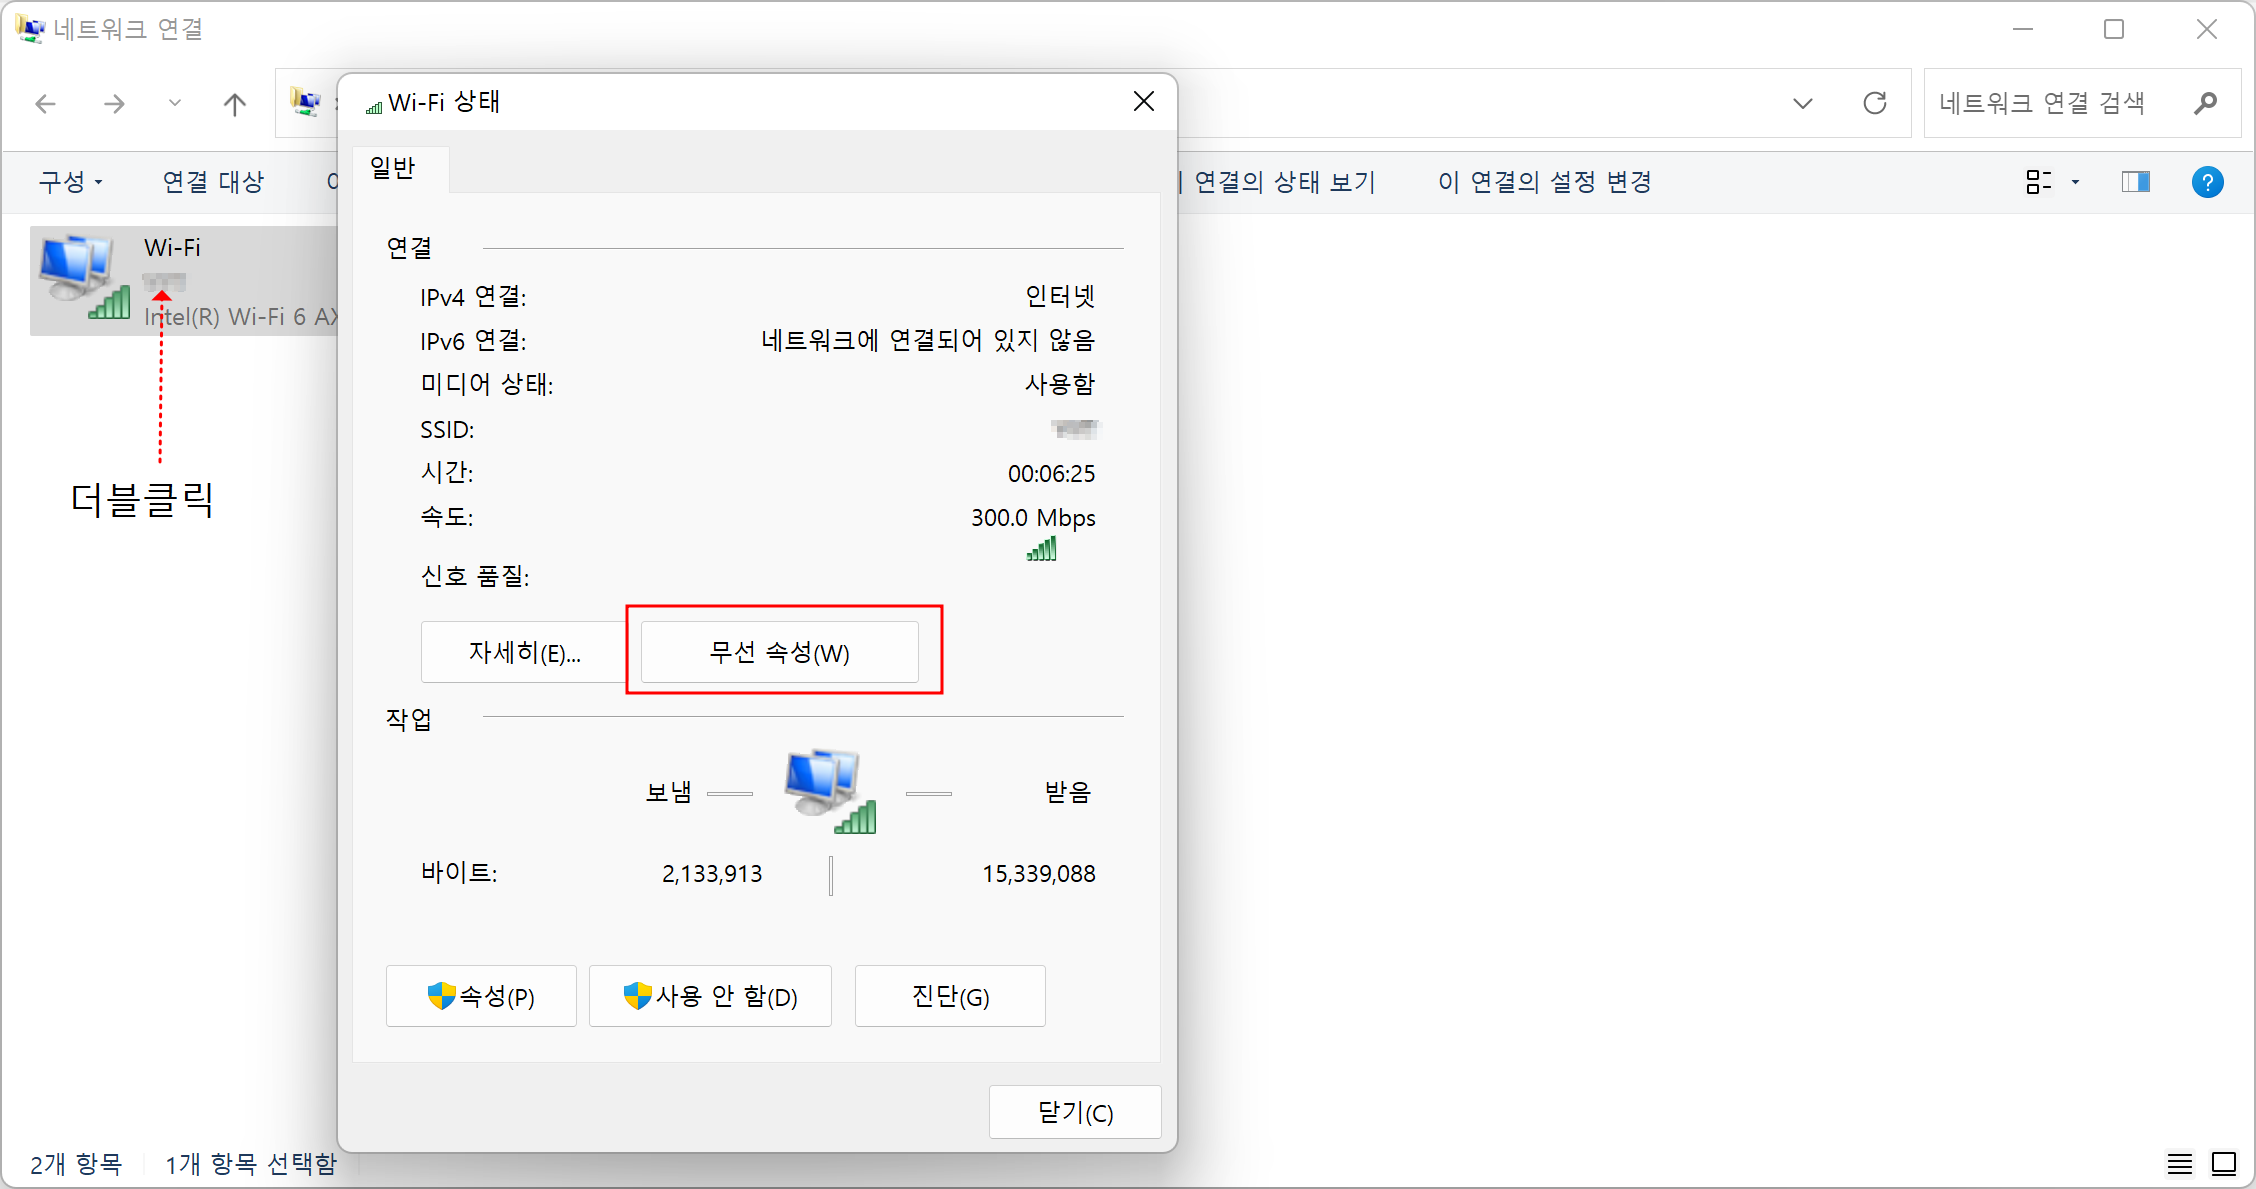2256x1189 pixels.
Task: Expand the view options dropdown arrow
Action: (x=2075, y=182)
